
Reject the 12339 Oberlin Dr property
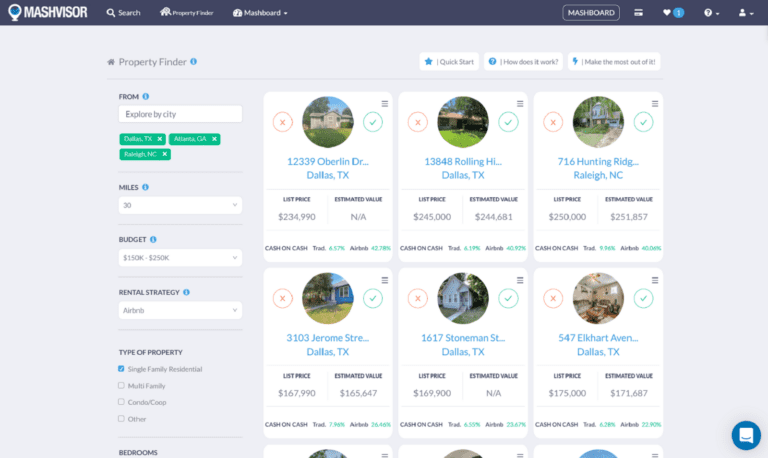point(283,122)
